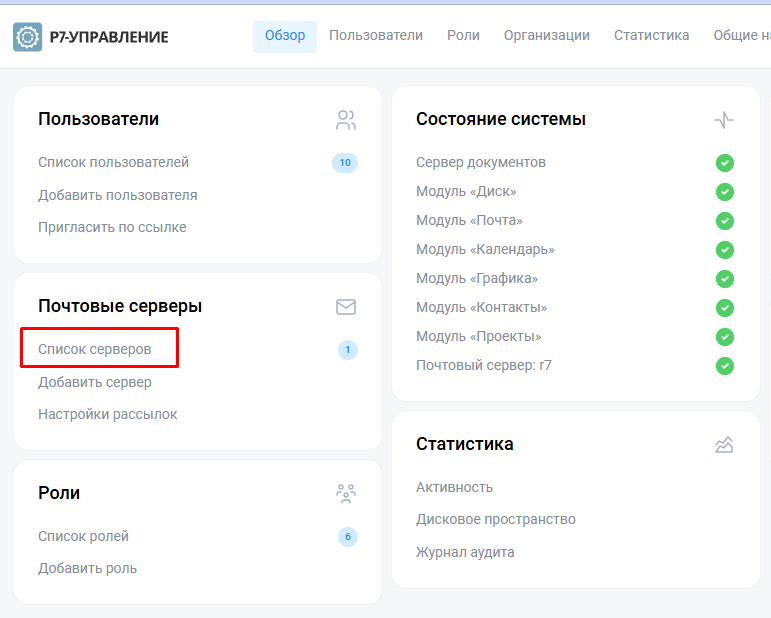Screen dimensions: 771x618
Task: Click the users icon in Пользователи card
Action: click(346, 121)
